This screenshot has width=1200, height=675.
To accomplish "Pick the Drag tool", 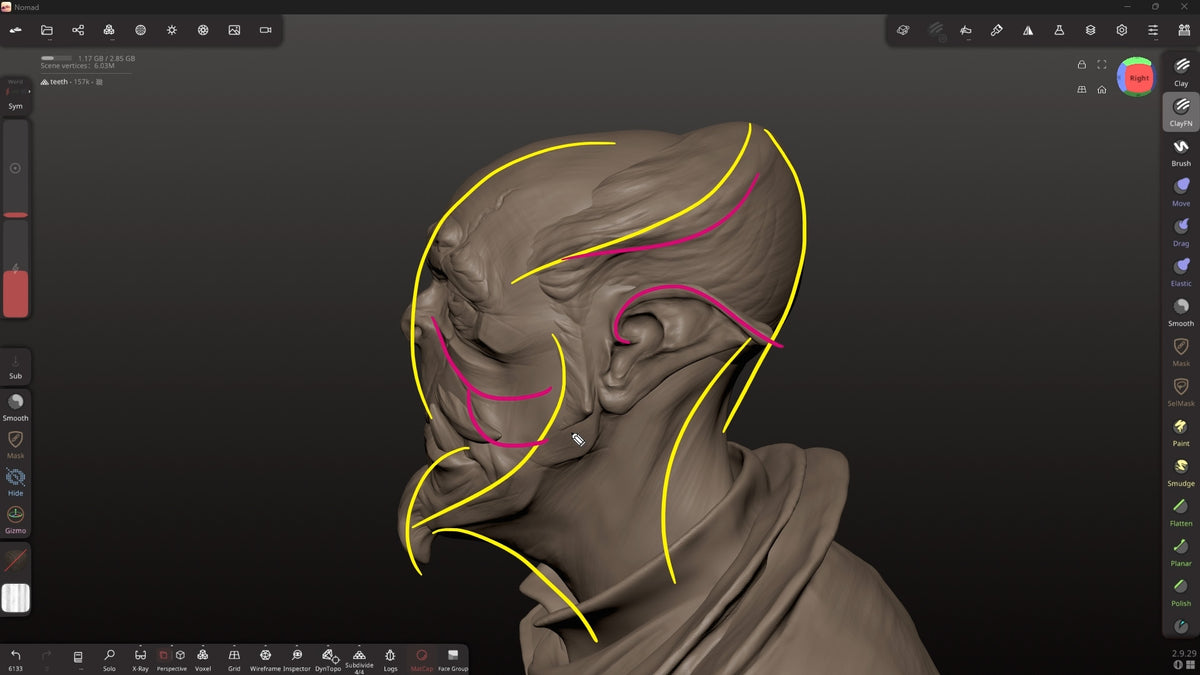I will [x=1181, y=231].
